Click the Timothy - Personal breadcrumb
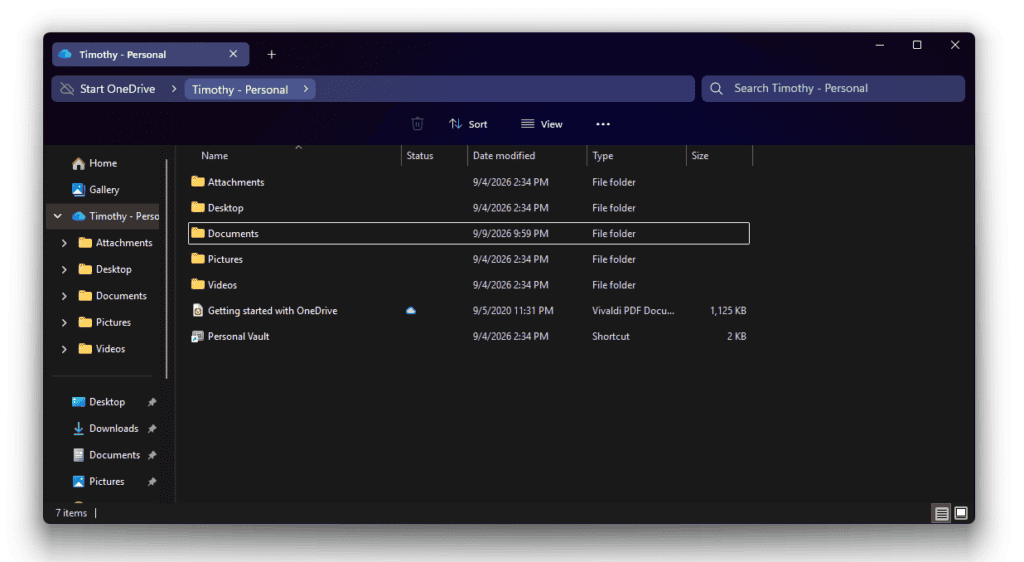The width and height of the screenshot is (1024, 562). coord(240,89)
